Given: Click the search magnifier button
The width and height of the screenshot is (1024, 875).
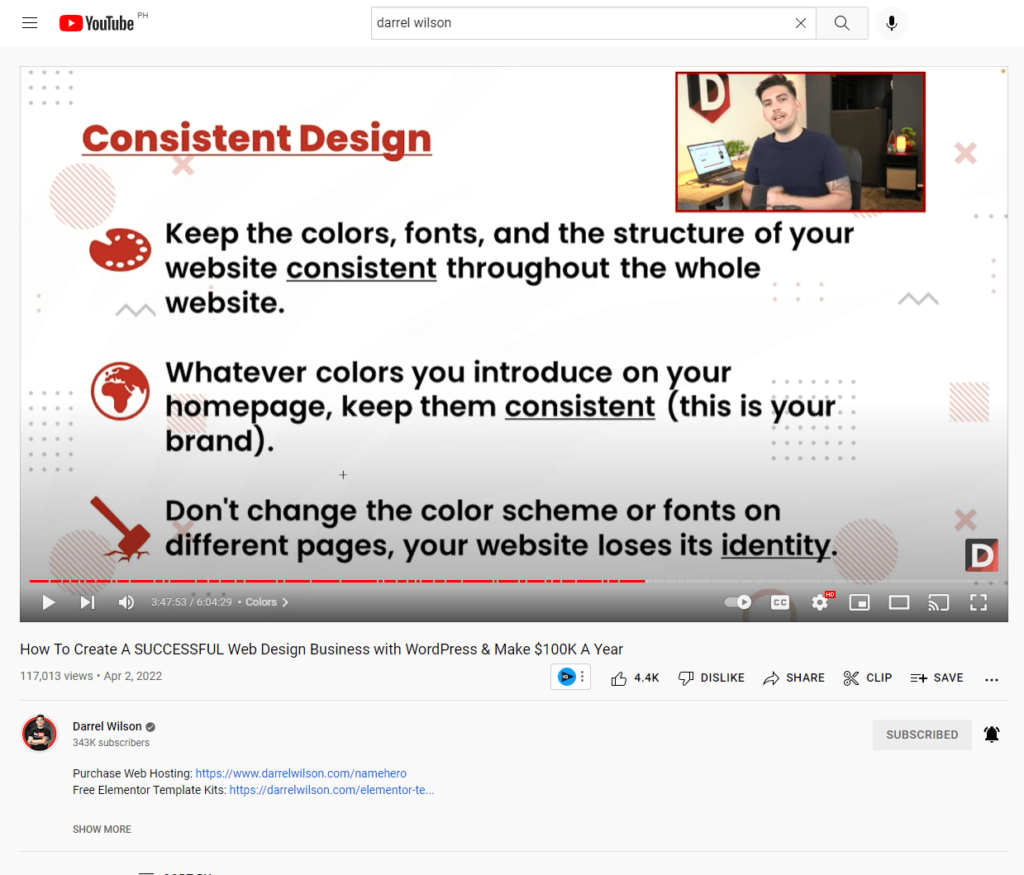Looking at the screenshot, I should point(842,23).
